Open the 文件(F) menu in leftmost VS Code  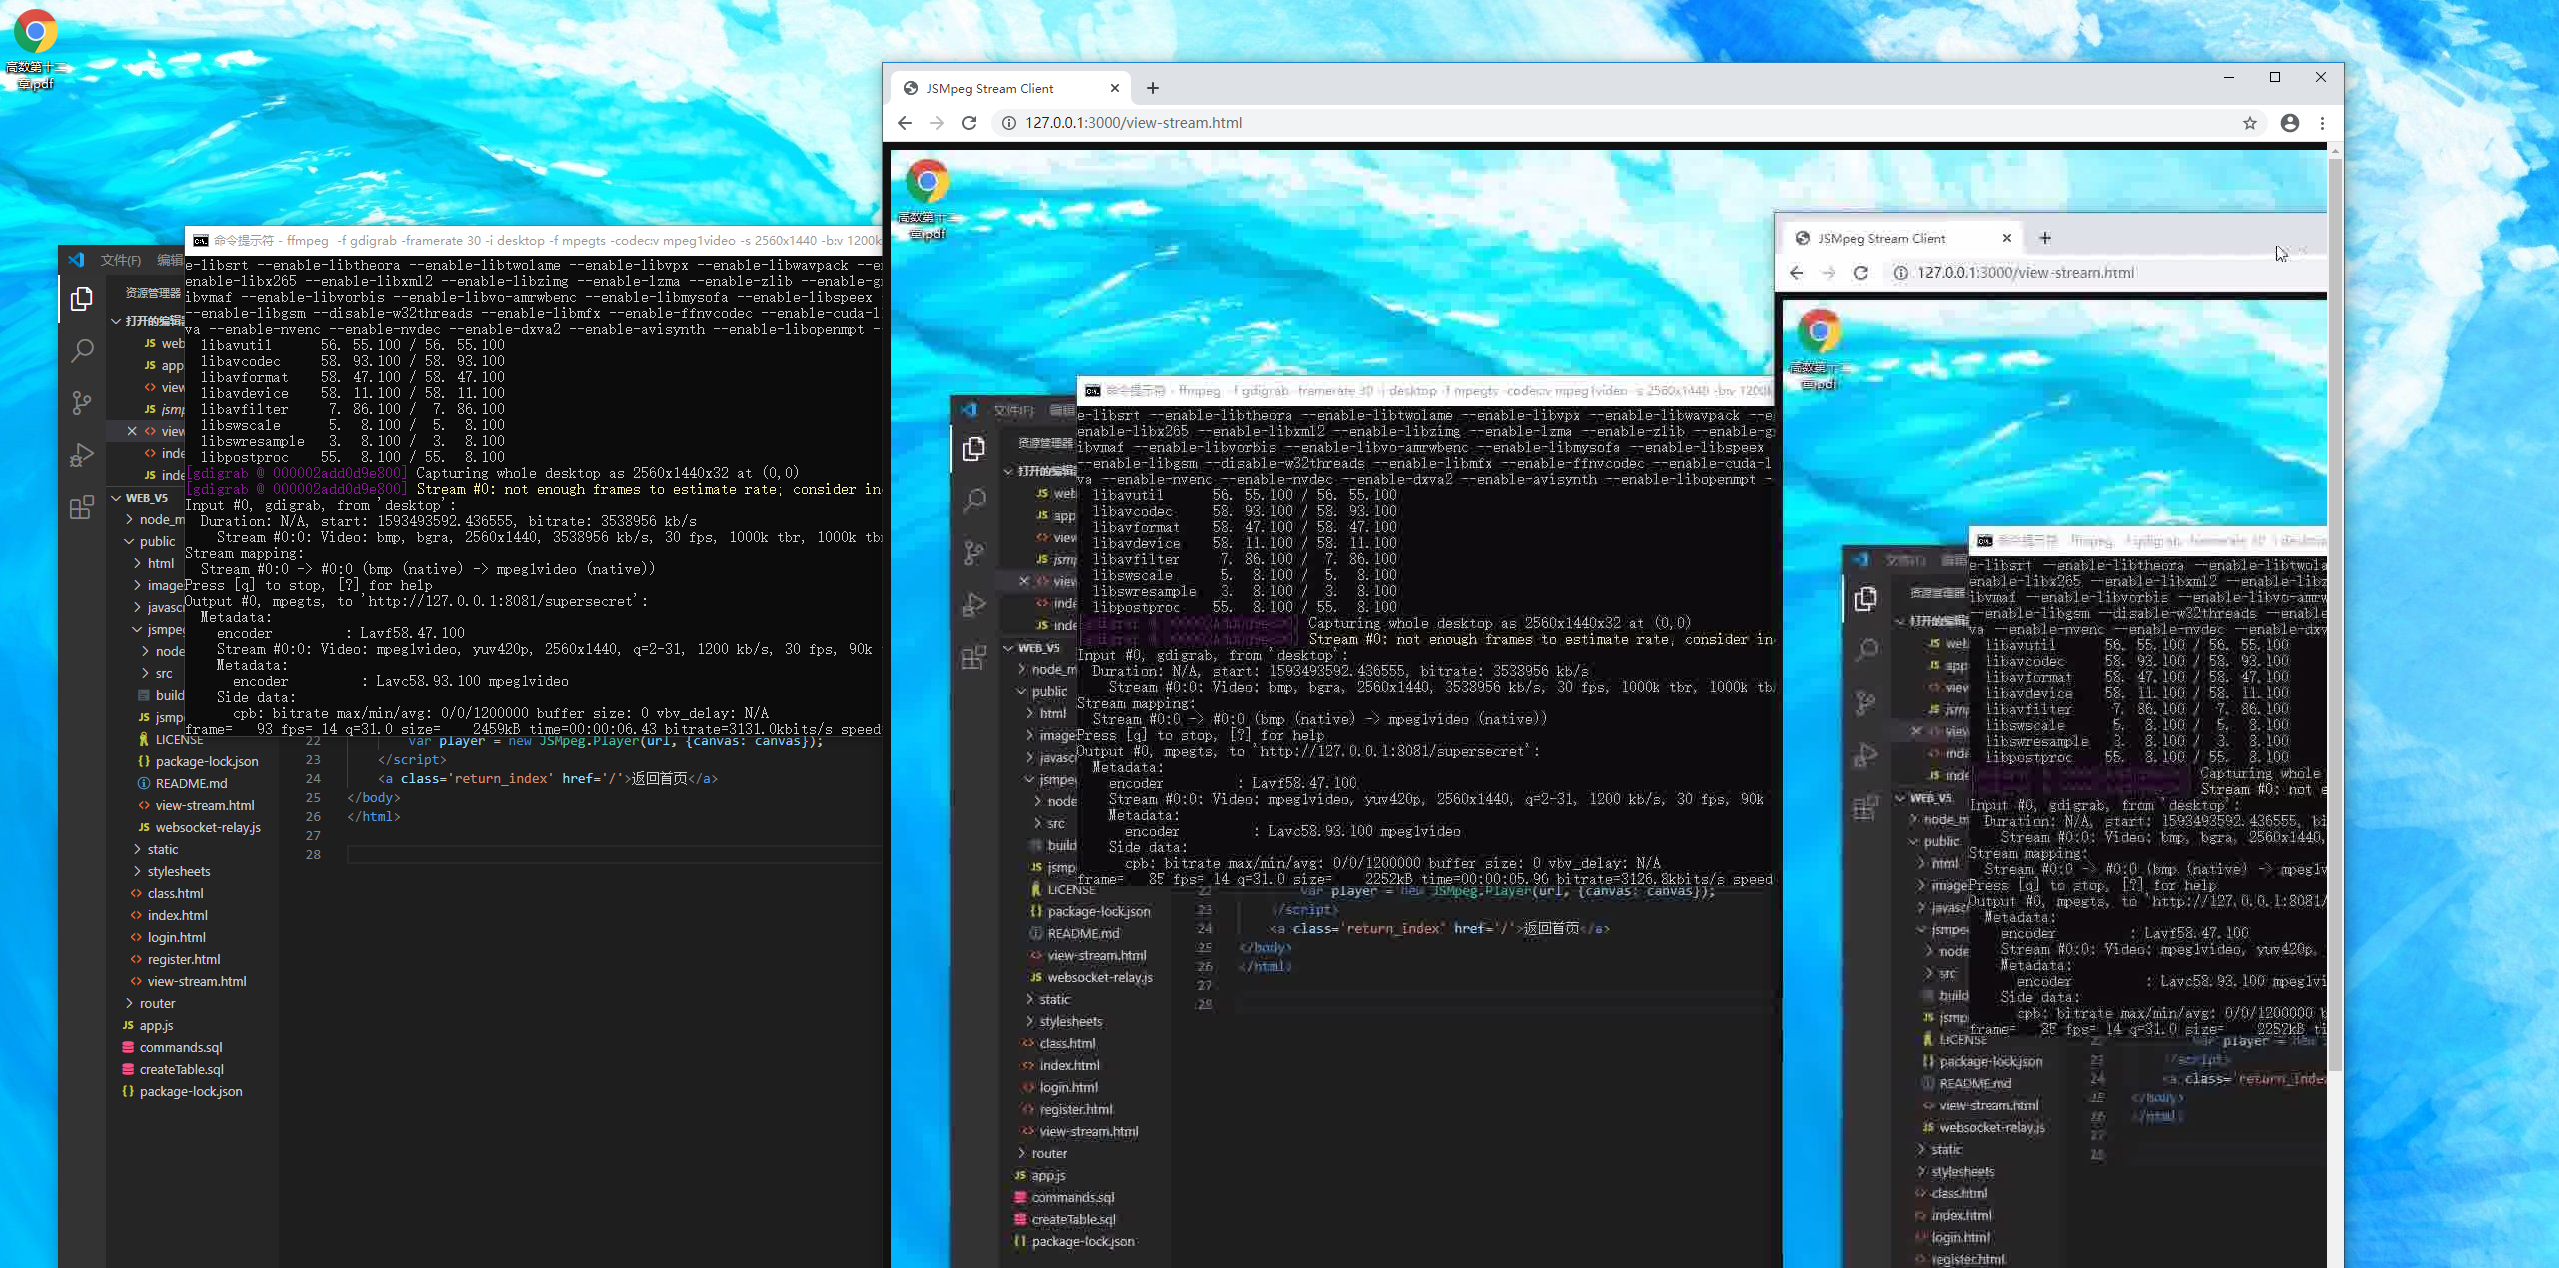point(120,260)
